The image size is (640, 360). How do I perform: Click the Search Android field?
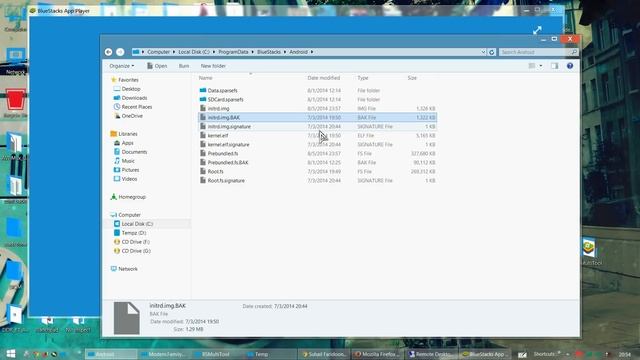tap(534, 52)
